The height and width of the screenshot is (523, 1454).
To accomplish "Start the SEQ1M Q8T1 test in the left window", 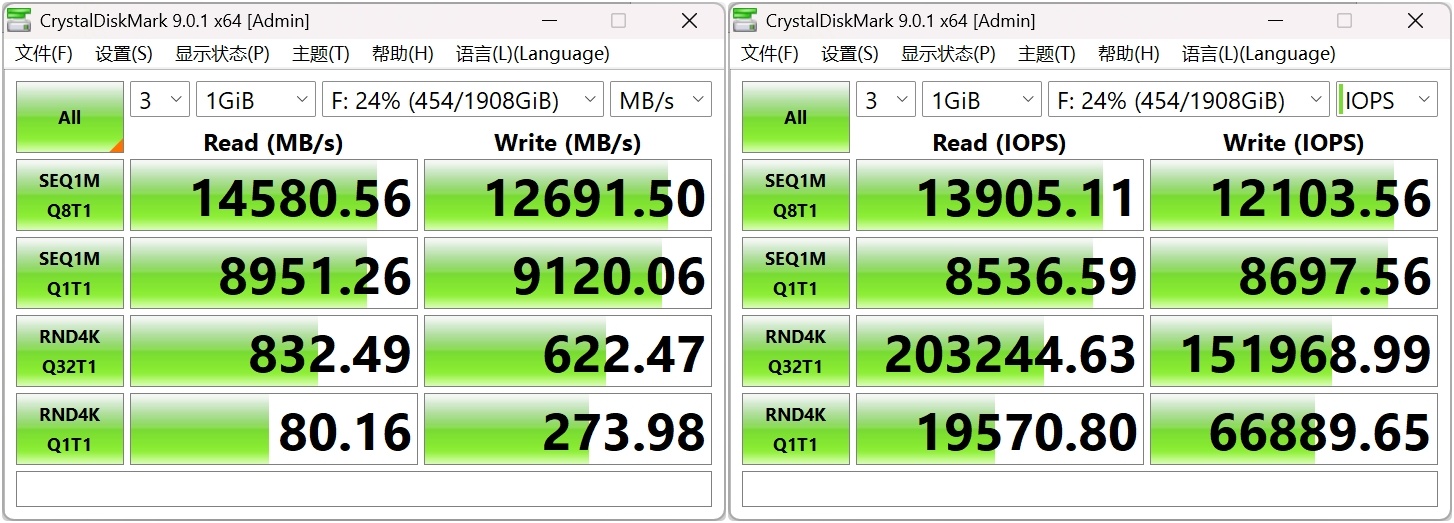I will point(70,195).
